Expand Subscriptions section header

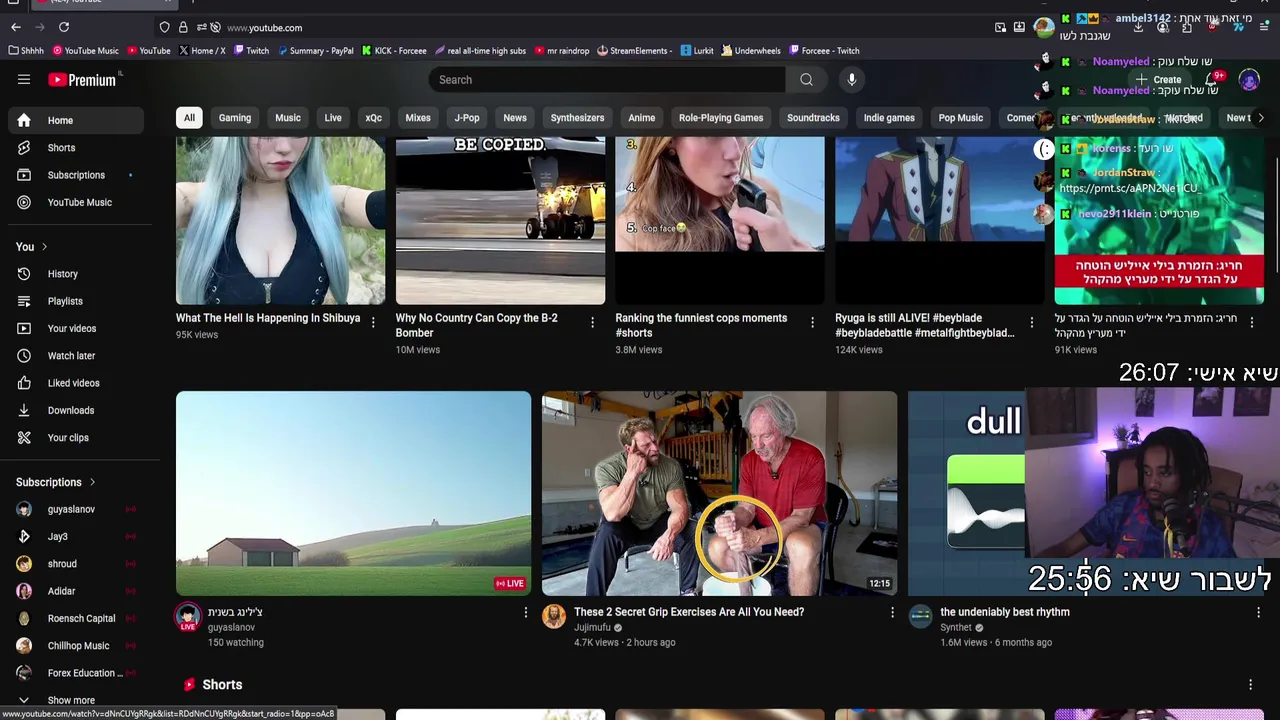point(56,482)
